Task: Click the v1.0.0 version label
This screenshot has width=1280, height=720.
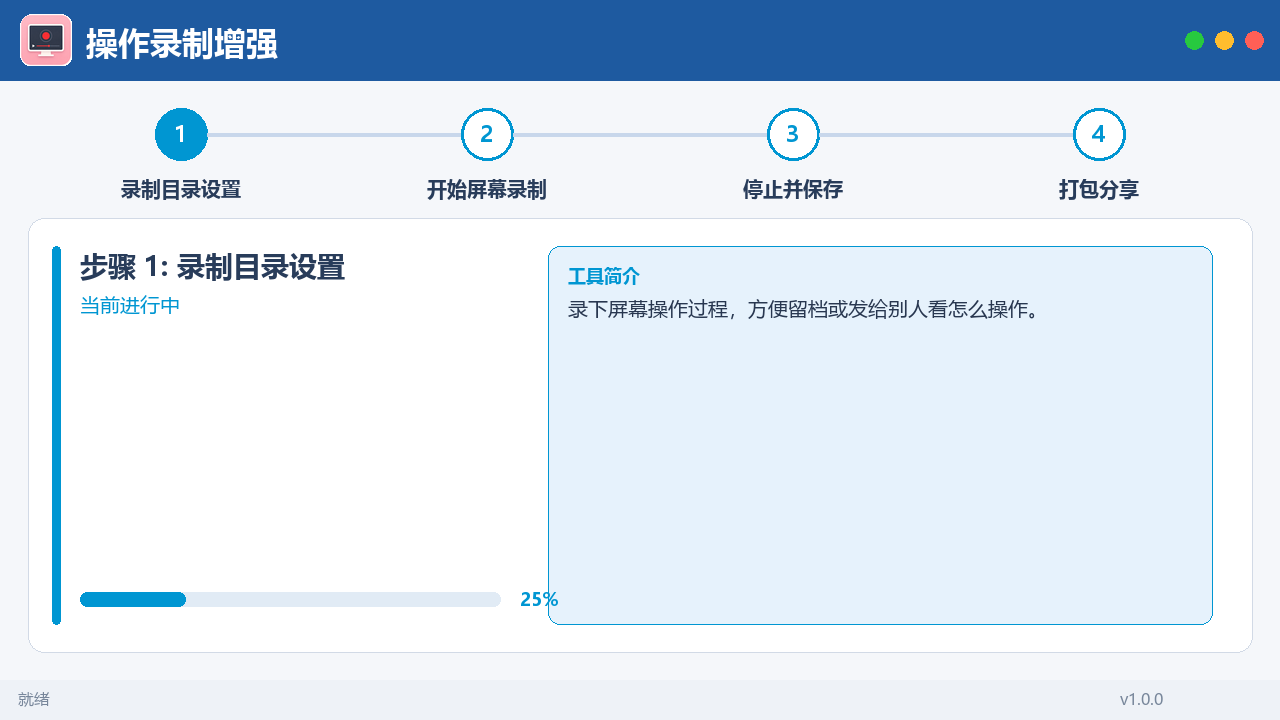Action: [x=1141, y=699]
